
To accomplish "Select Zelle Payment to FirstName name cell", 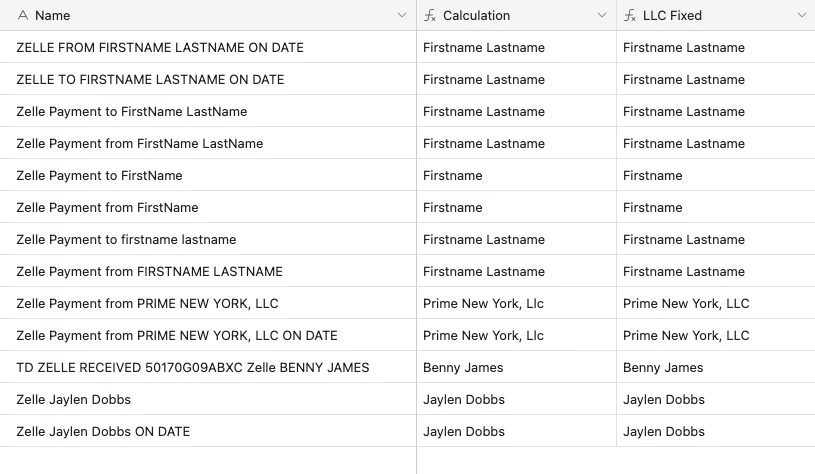I will pos(208,176).
